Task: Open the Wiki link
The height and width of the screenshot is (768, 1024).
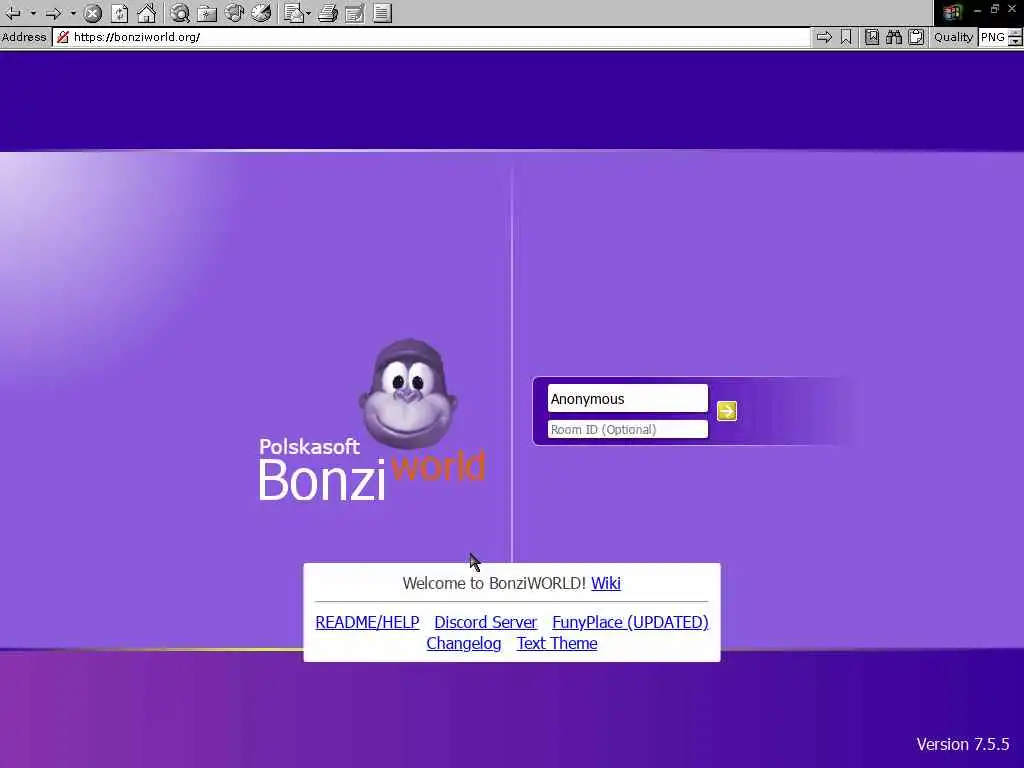Action: tap(606, 583)
